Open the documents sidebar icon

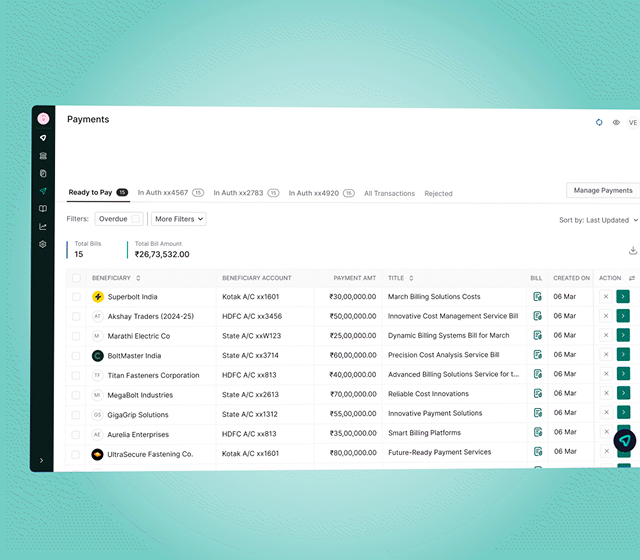(x=43, y=173)
